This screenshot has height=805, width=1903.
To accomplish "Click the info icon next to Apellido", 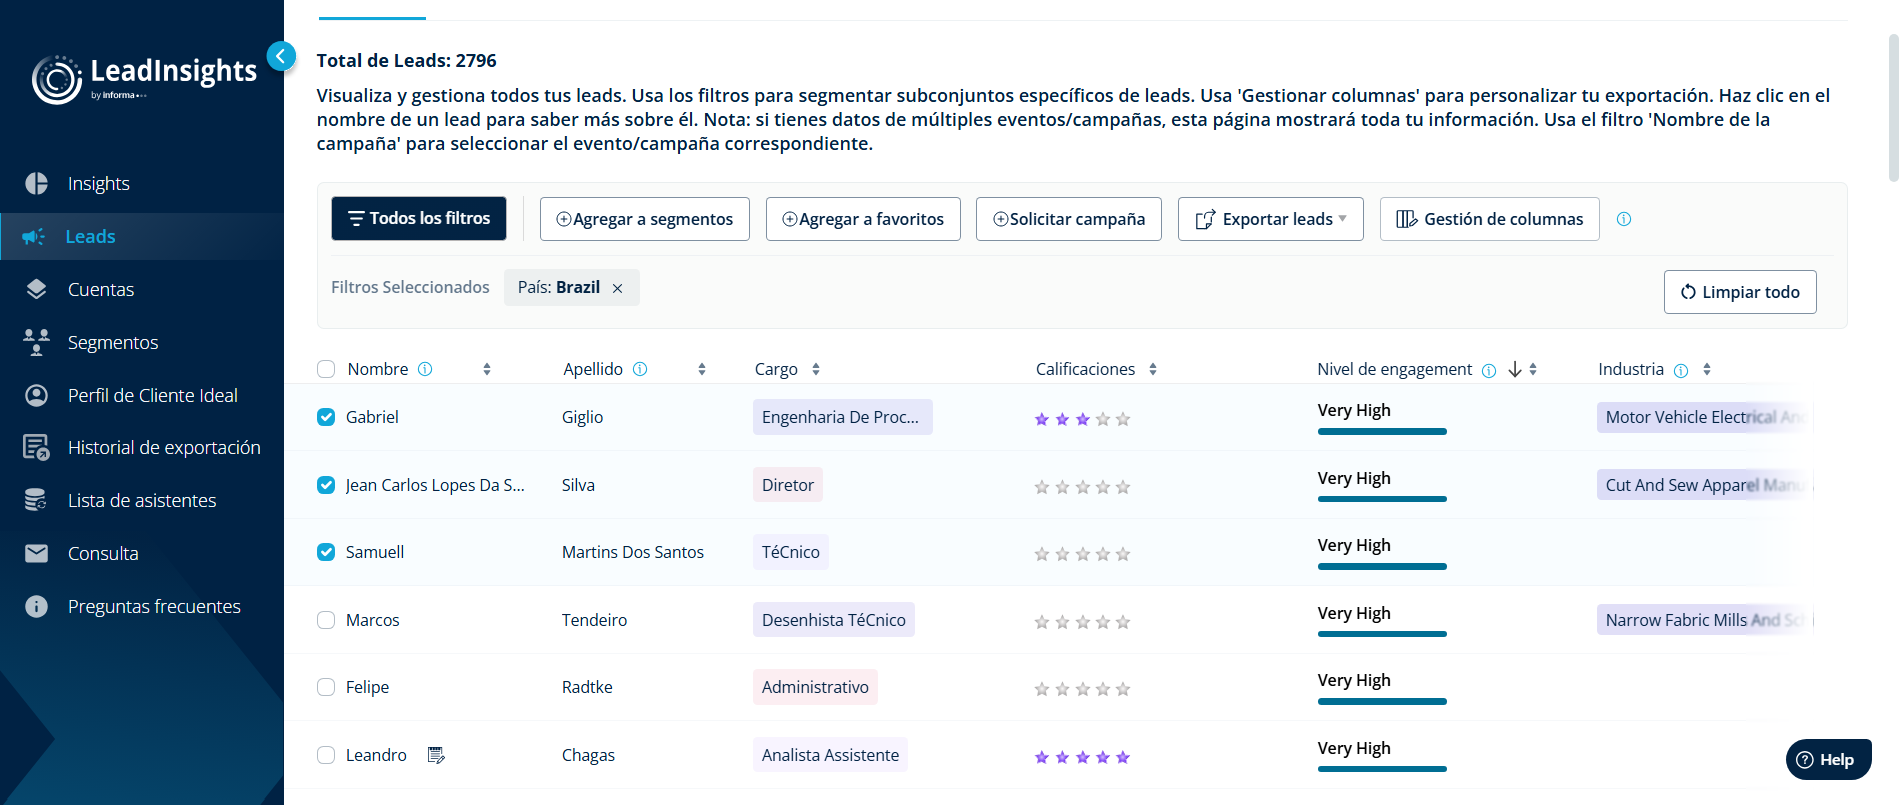I will (640, 369).
